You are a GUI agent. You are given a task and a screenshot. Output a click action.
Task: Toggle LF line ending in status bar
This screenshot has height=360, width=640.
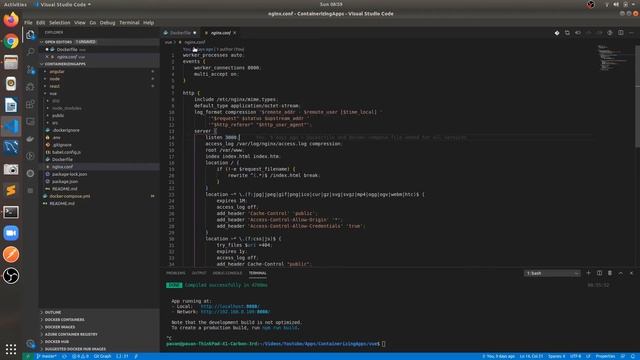[x=588, y=356]
